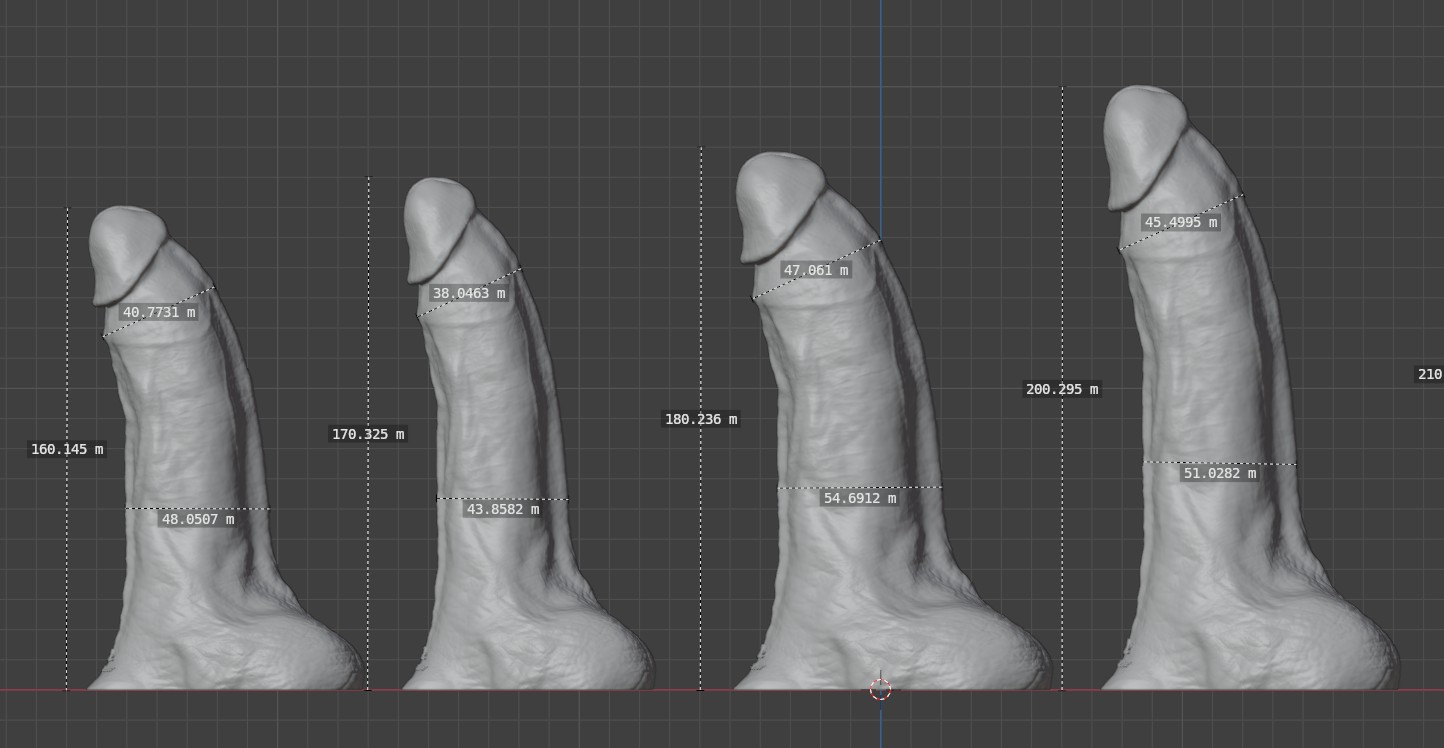Click the 48.0507 m width measurement
Screen dimensions: 1444x748
coord(198,519)
